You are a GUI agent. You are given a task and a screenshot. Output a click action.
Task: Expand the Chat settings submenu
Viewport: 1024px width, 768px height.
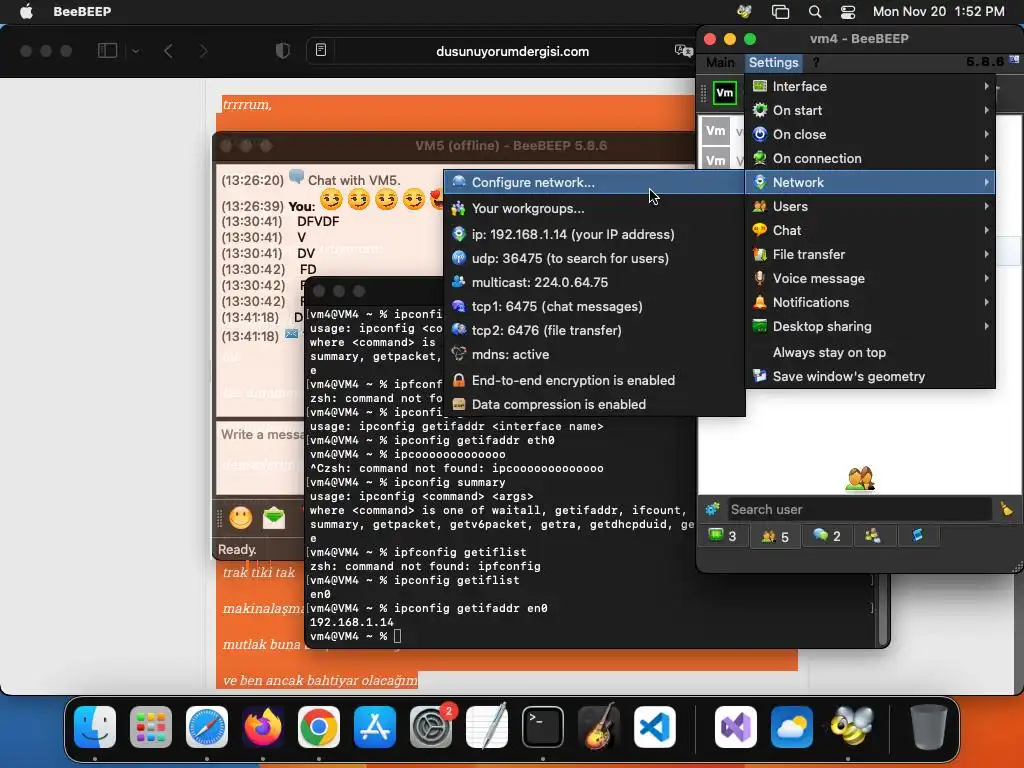click(870, 231)
